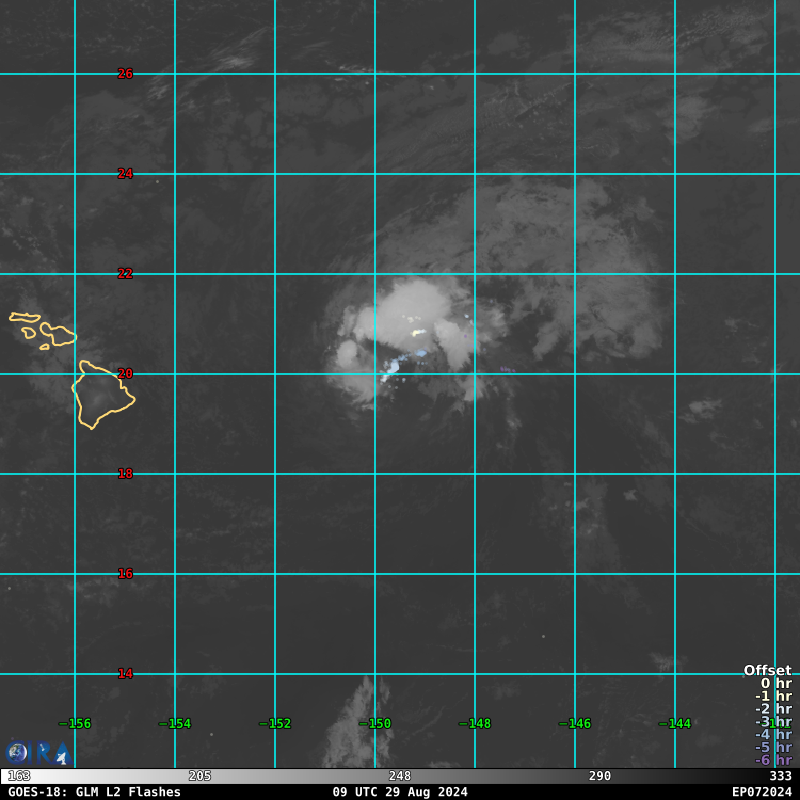
Task: Click the -4 hr offset legend entry
Action: point(773,735)
